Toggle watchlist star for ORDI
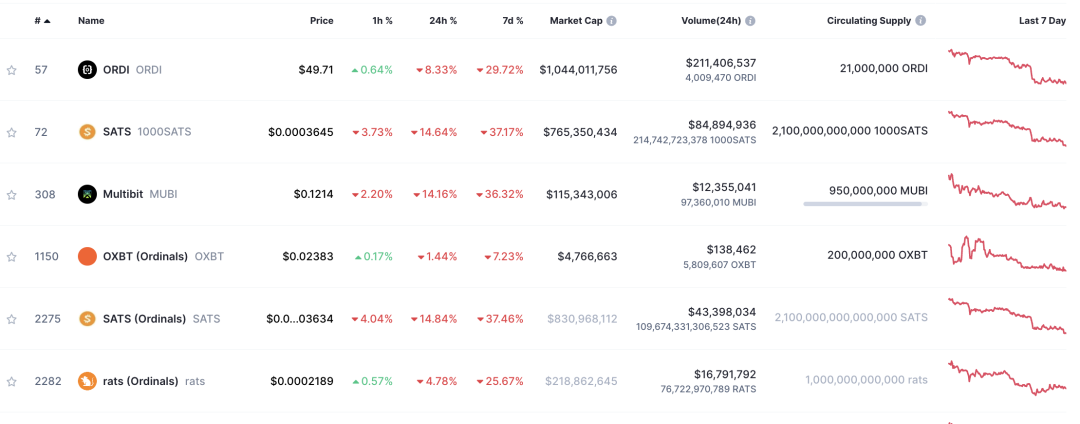 click(12, 70)
